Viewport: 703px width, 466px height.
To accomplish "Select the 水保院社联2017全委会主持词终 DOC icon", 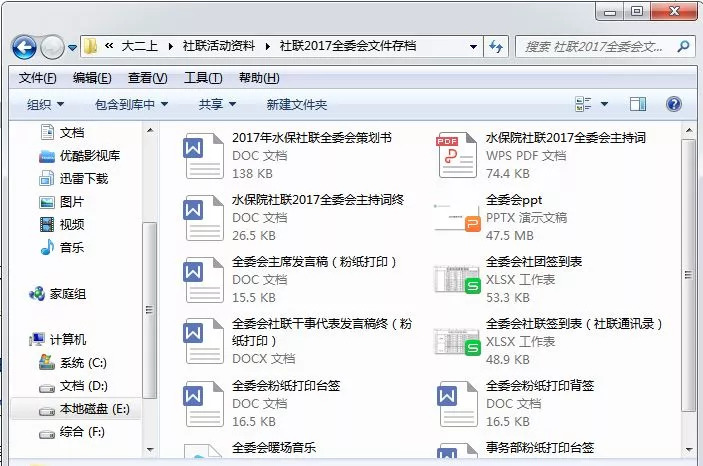I will click(203, 218).
